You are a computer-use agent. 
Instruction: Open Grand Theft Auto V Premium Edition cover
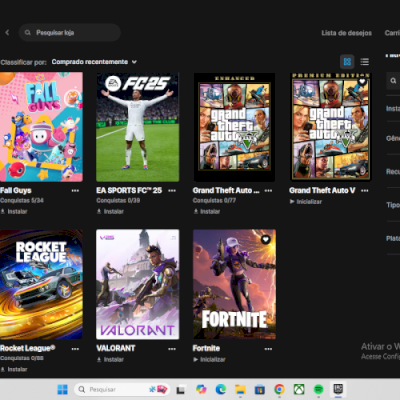[331, 127]
